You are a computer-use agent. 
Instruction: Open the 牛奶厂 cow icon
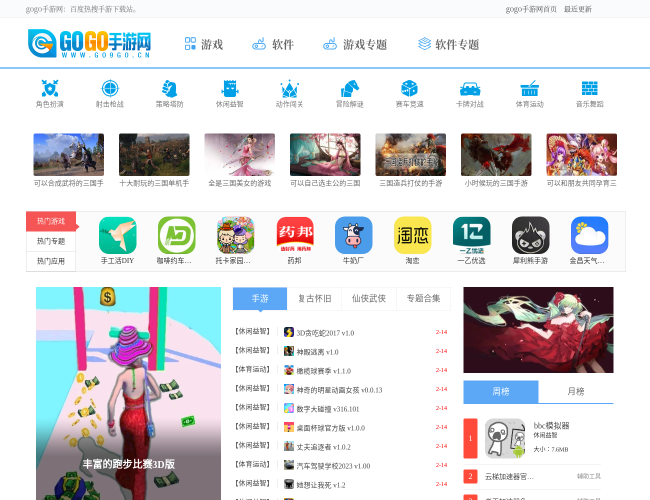click(x=354, y=235)
